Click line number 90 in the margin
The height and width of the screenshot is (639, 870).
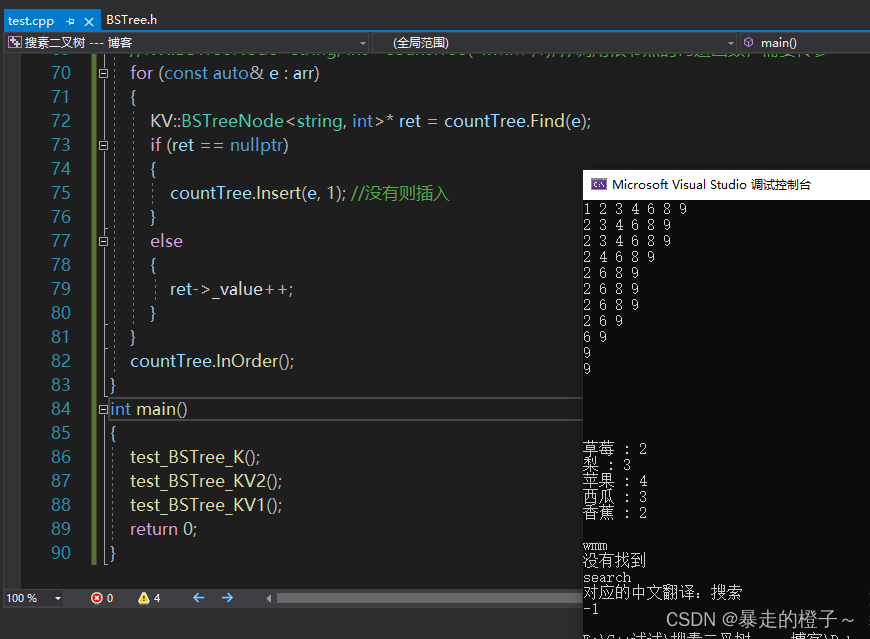click(61, 553)
